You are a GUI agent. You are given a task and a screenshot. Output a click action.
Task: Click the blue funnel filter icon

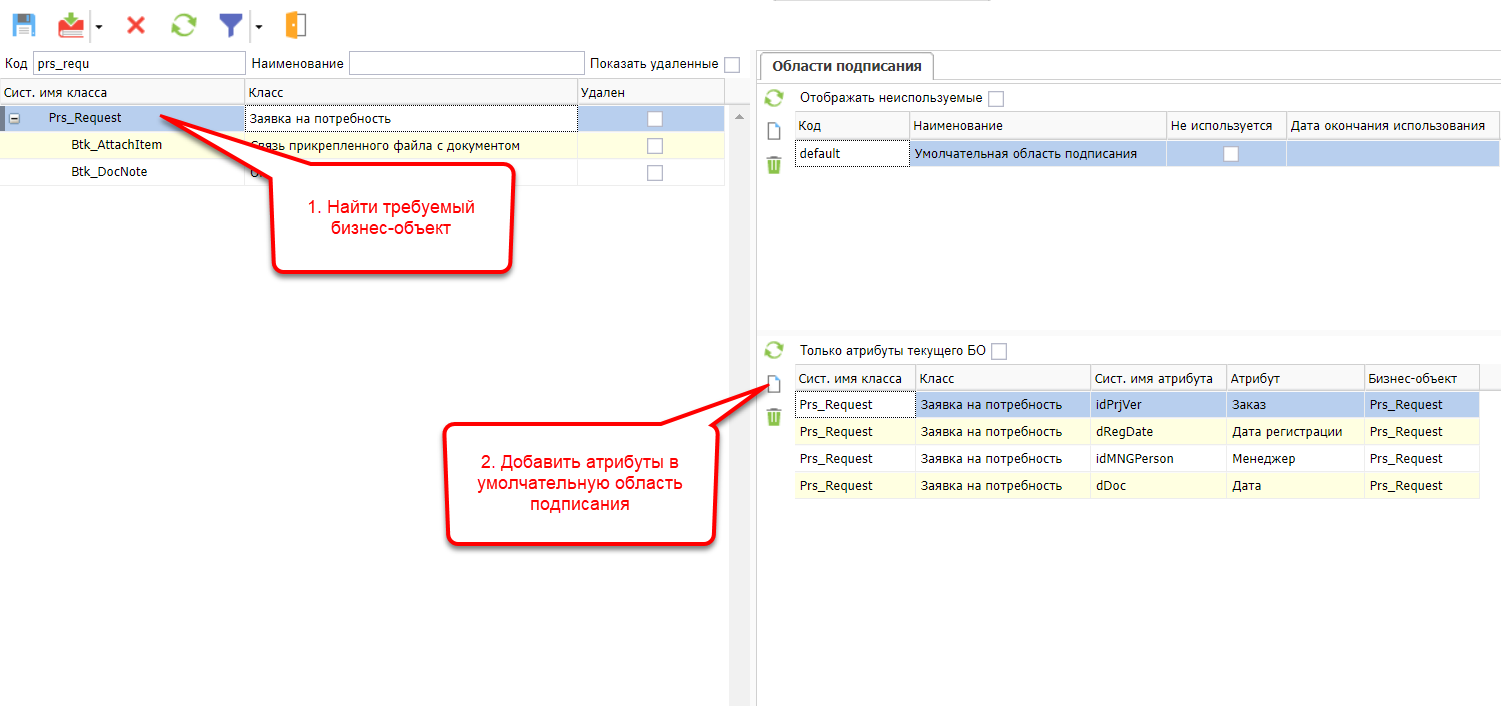231,25
